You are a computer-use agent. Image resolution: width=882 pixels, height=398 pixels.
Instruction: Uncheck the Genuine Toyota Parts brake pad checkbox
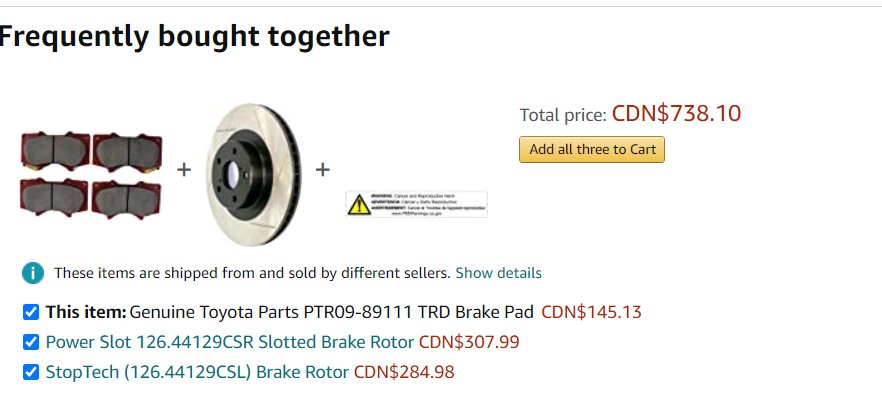31,312
